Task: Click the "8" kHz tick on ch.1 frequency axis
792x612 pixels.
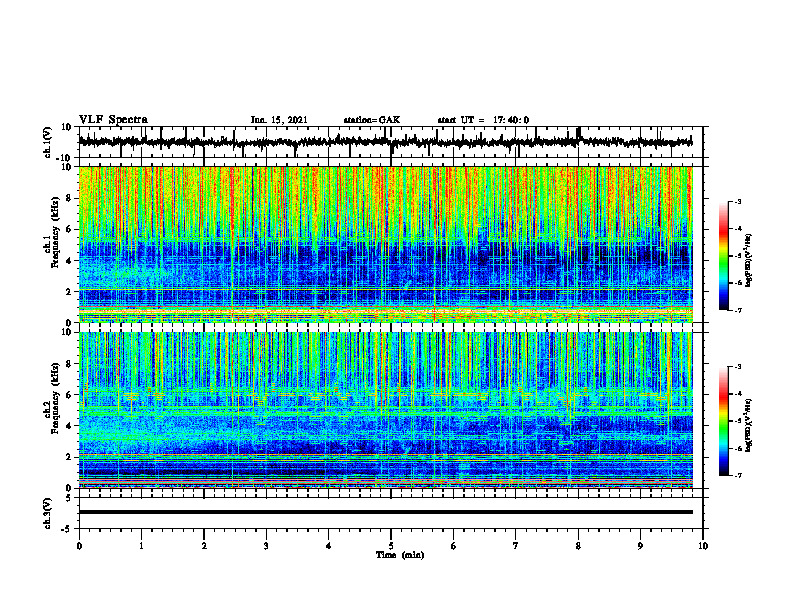Action: (x=69, y=198)
